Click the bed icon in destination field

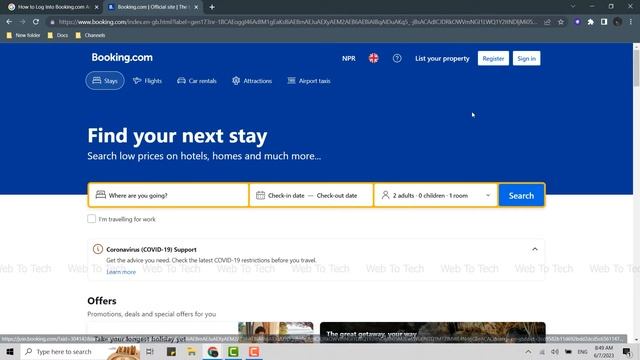(100, 195)
